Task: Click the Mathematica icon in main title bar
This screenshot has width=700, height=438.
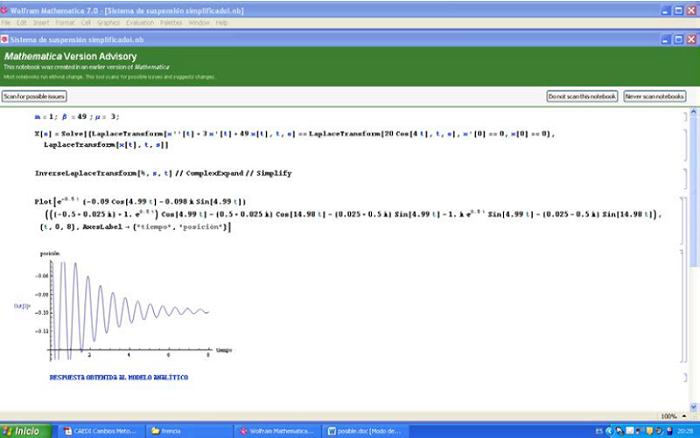Action: tap(4, 10)
